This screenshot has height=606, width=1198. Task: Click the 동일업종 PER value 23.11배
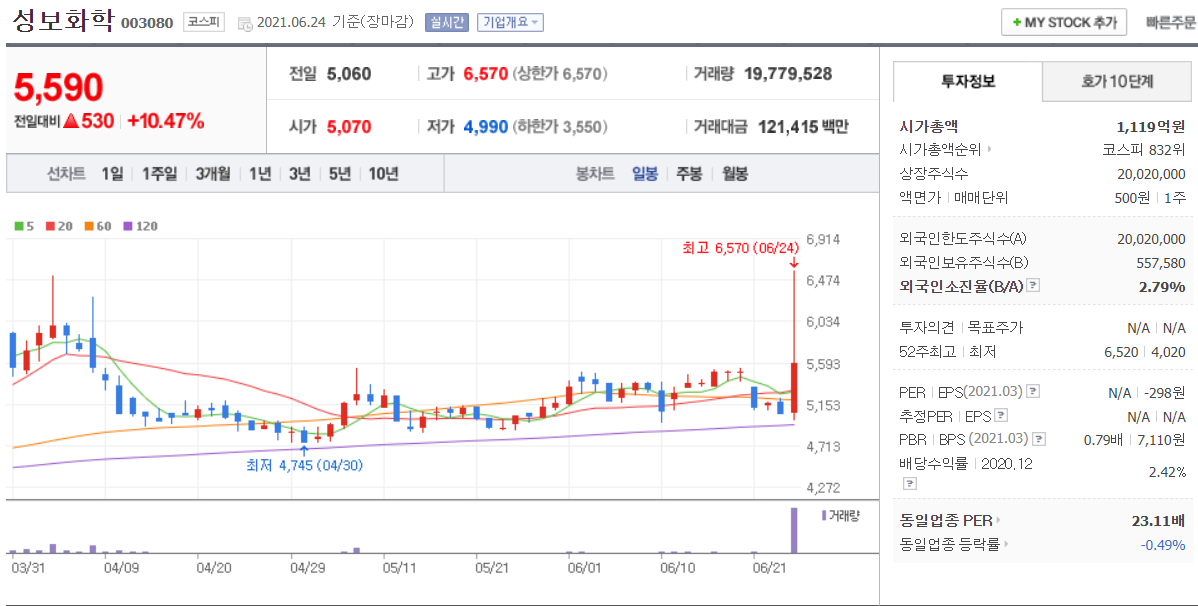pos(1158,521)
